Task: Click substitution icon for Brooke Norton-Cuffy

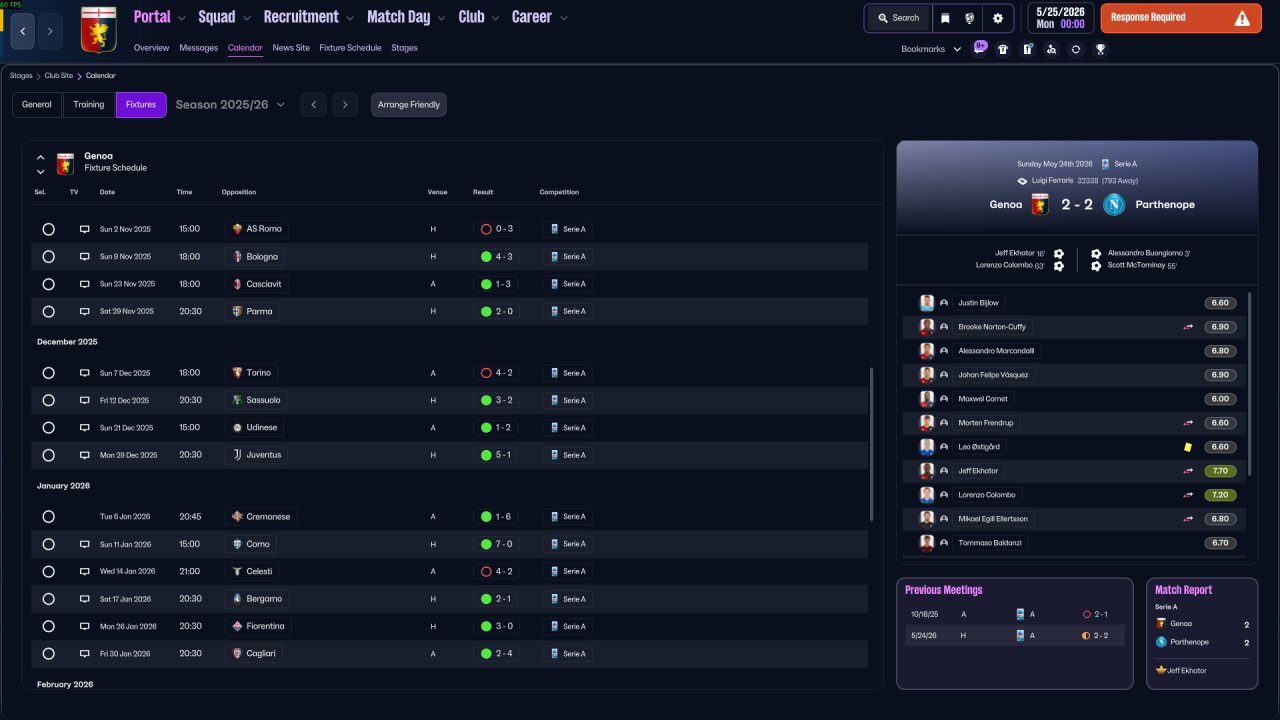Action: click(1188, 327)
